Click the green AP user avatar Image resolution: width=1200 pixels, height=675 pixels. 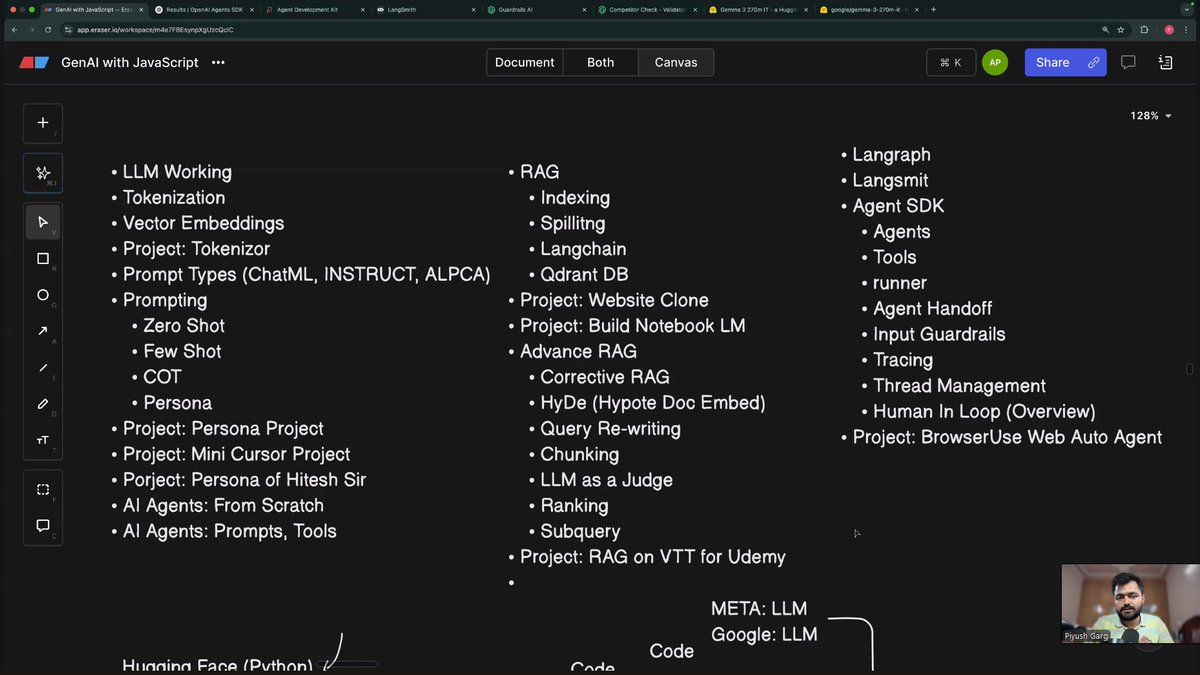(995, 62)
